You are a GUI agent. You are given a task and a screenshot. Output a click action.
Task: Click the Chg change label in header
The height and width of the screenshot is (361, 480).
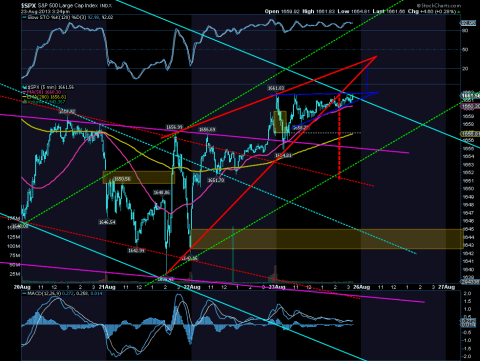[413, 11]
